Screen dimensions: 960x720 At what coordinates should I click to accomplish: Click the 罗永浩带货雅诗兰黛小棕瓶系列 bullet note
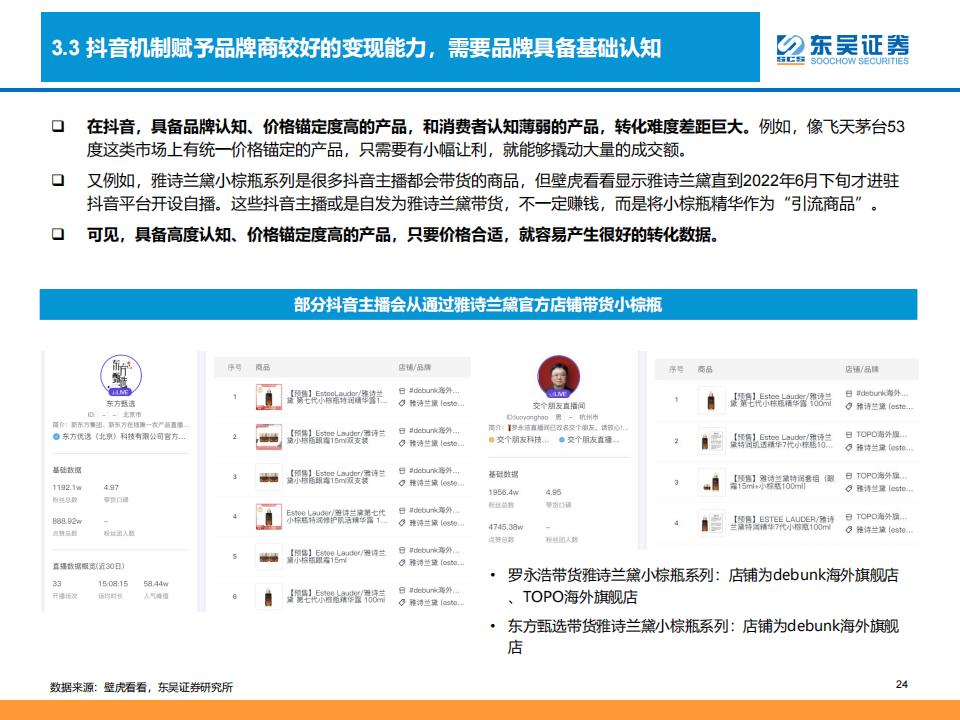[x=703, y=586]
